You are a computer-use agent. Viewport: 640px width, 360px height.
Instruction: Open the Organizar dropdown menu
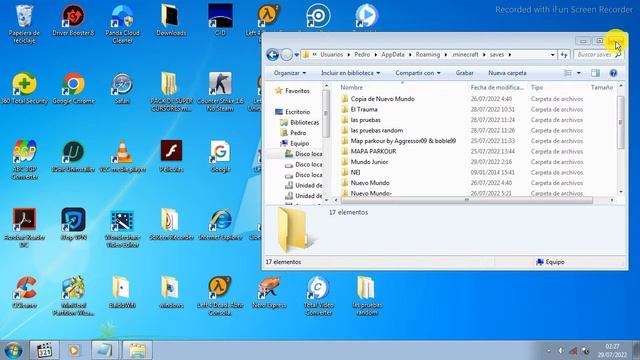[x=290, y=73]
